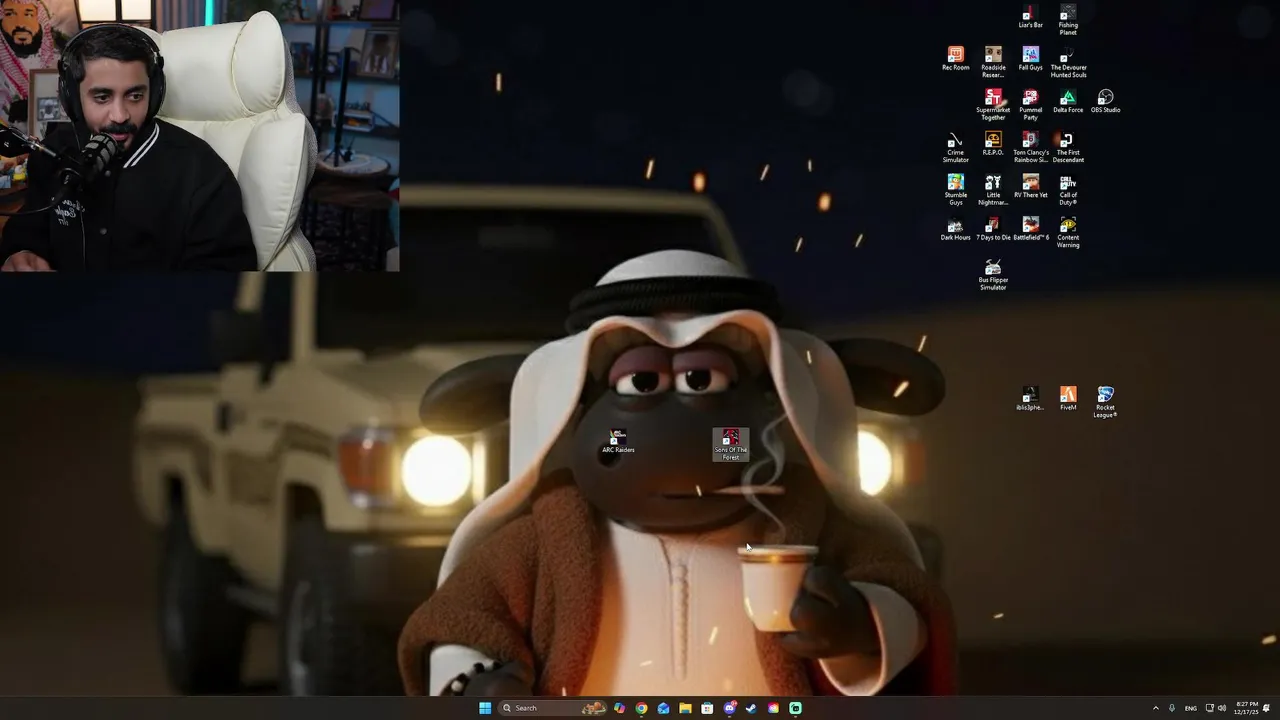Select the Crime Simulator icon
This screenshot has width=1280, height=720.
click(955, 147)
